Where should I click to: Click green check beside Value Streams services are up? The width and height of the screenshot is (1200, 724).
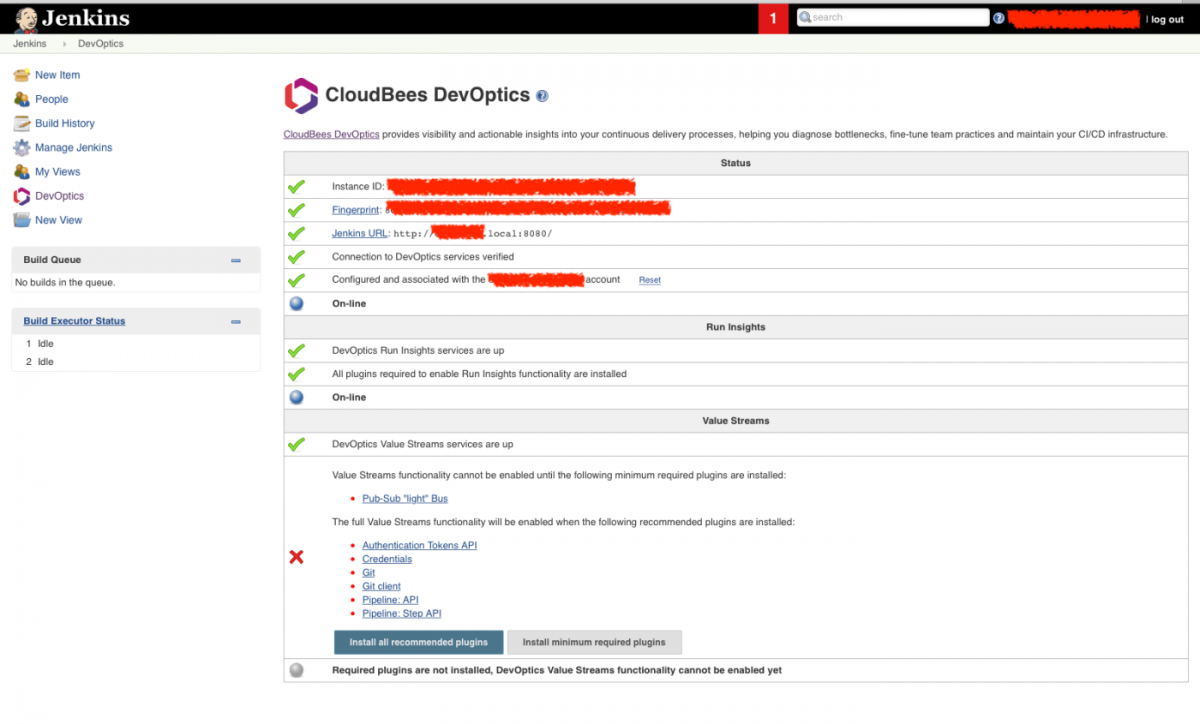[296, 444]
